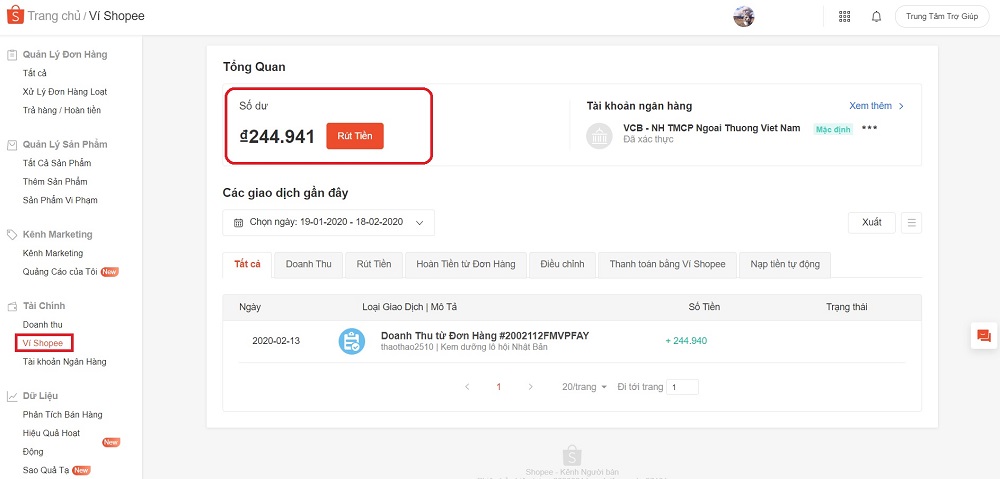The height and width of the screenshot is (479, 1000).
Task: Switch to the Doanh Thu tab
Action: [x=309, y=264]
